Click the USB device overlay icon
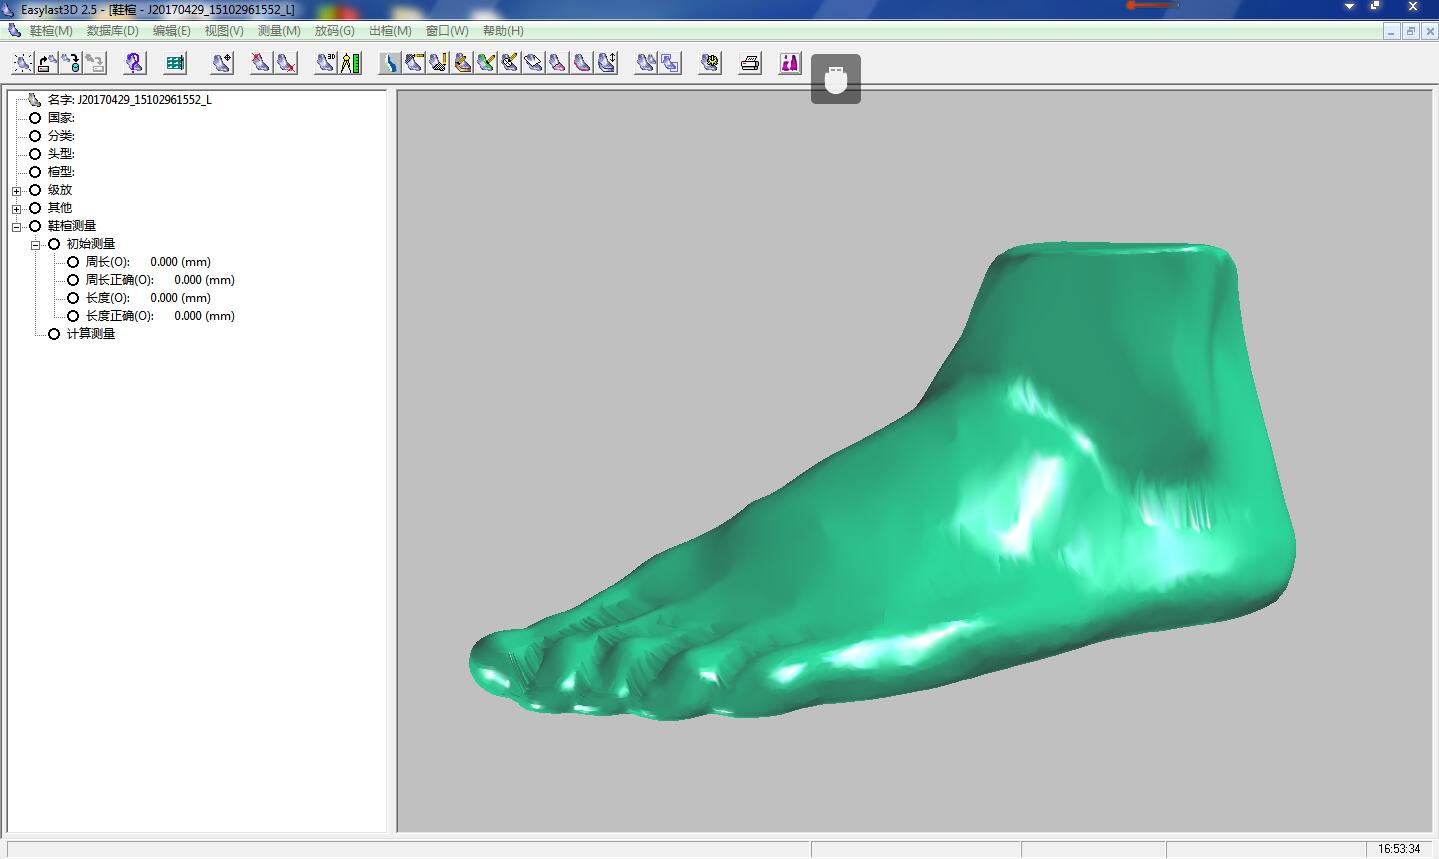 (x=836, y=79)
